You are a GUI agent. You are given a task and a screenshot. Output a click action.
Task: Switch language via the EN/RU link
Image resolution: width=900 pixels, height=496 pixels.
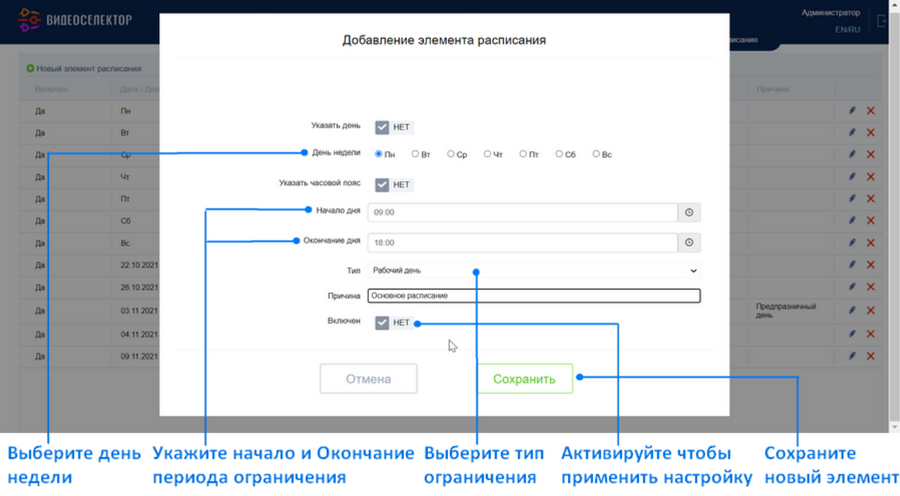click(847, 30)
